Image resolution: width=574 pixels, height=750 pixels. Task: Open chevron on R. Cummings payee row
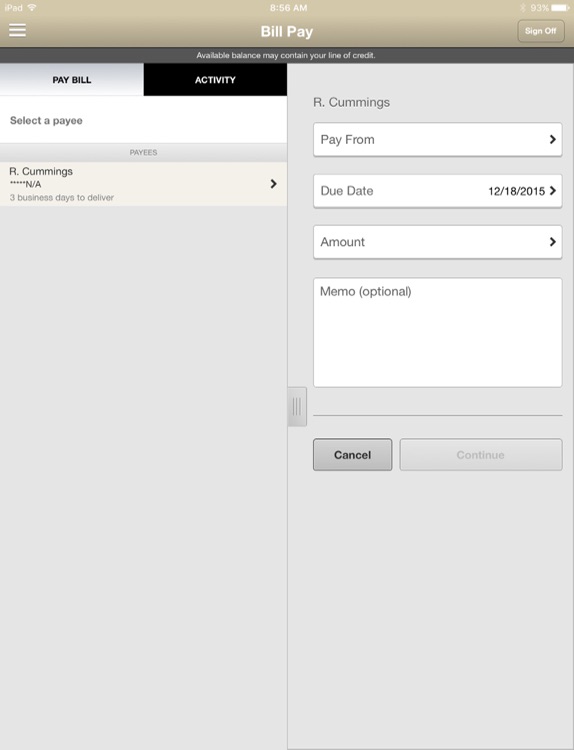coord(273,184)
